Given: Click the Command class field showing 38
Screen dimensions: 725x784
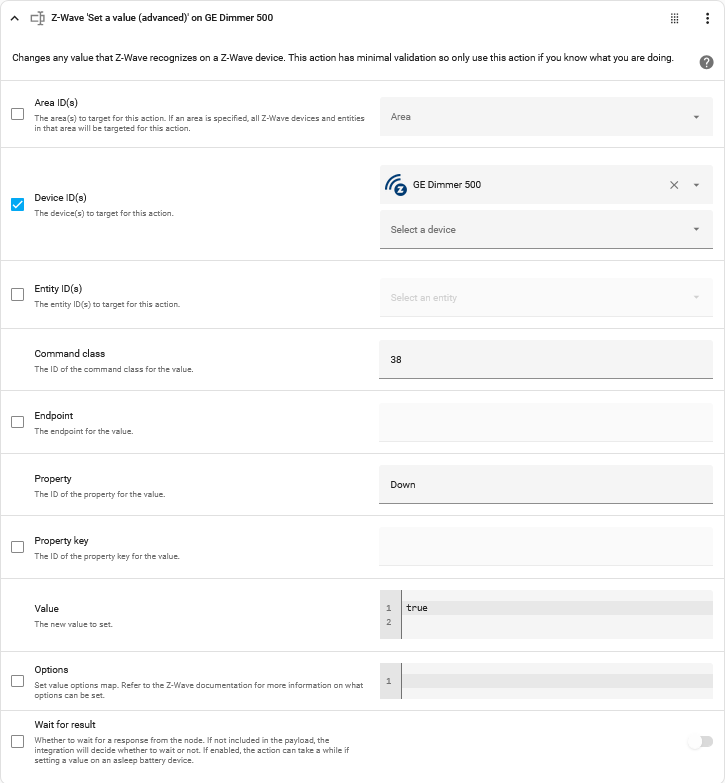Looking at the screenshot, I should (x=546, y=360).
